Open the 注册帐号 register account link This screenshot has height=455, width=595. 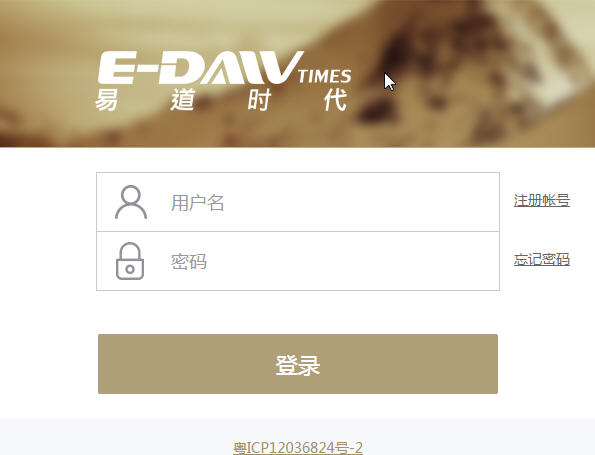542,200
